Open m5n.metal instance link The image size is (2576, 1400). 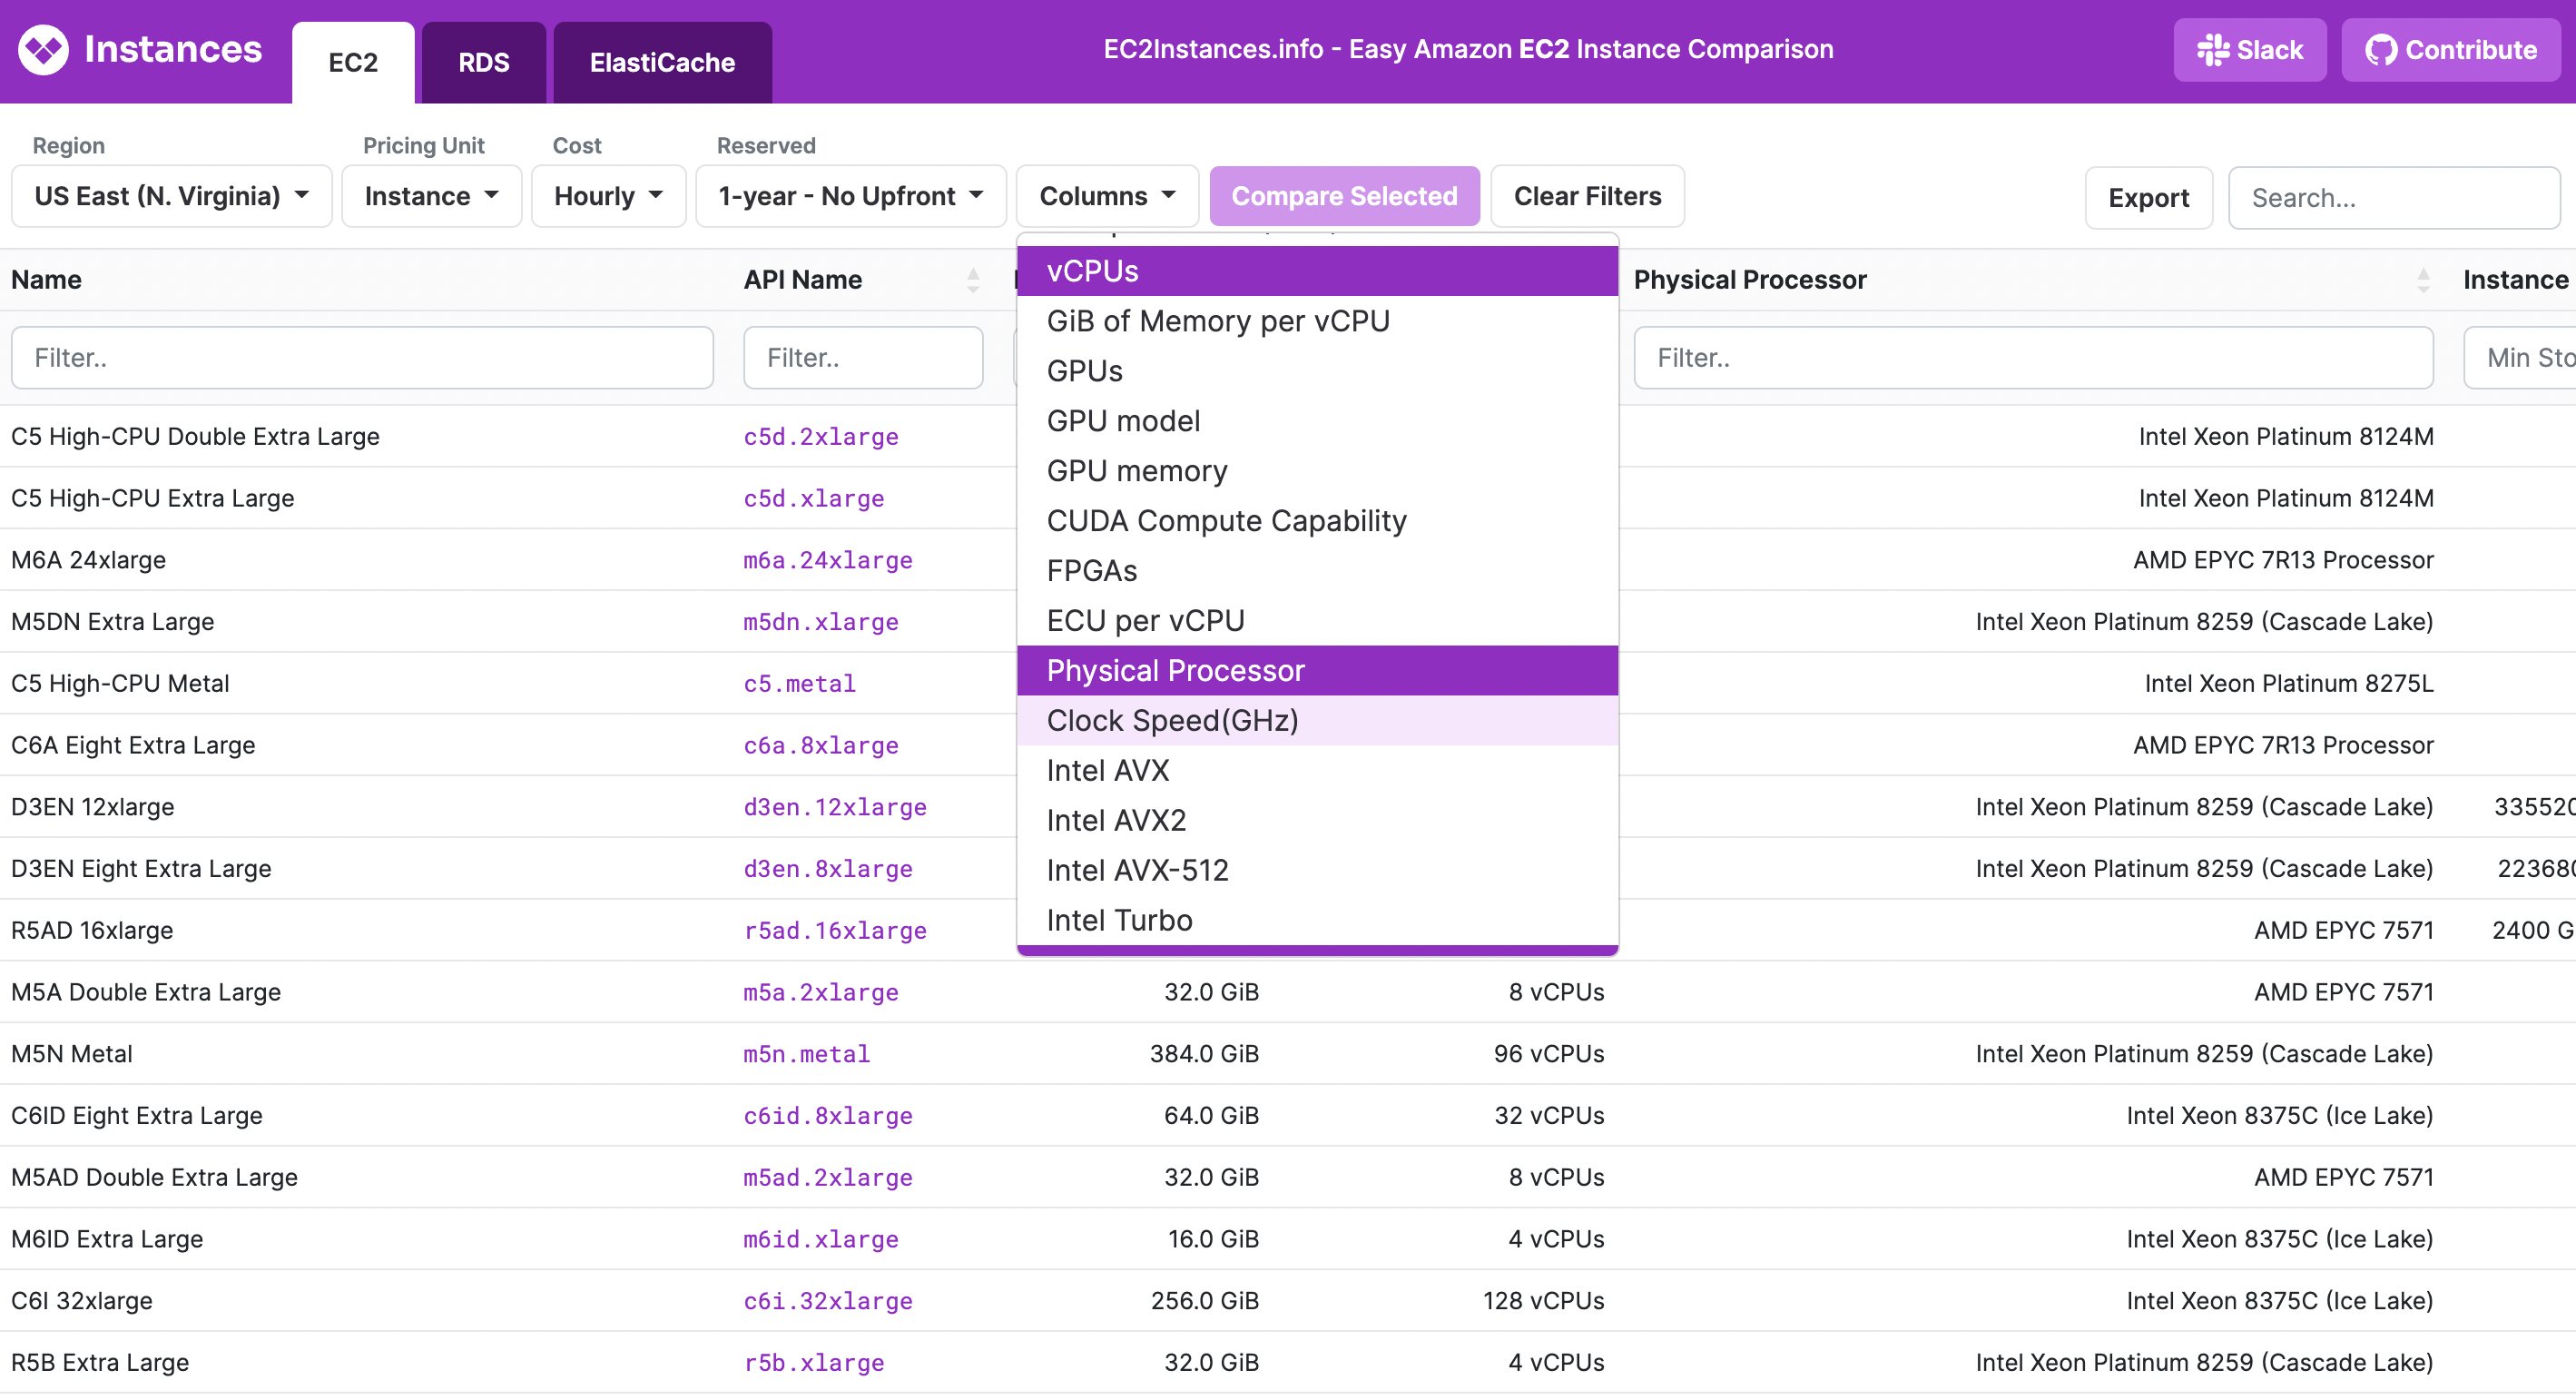[x=806, y=1056]
